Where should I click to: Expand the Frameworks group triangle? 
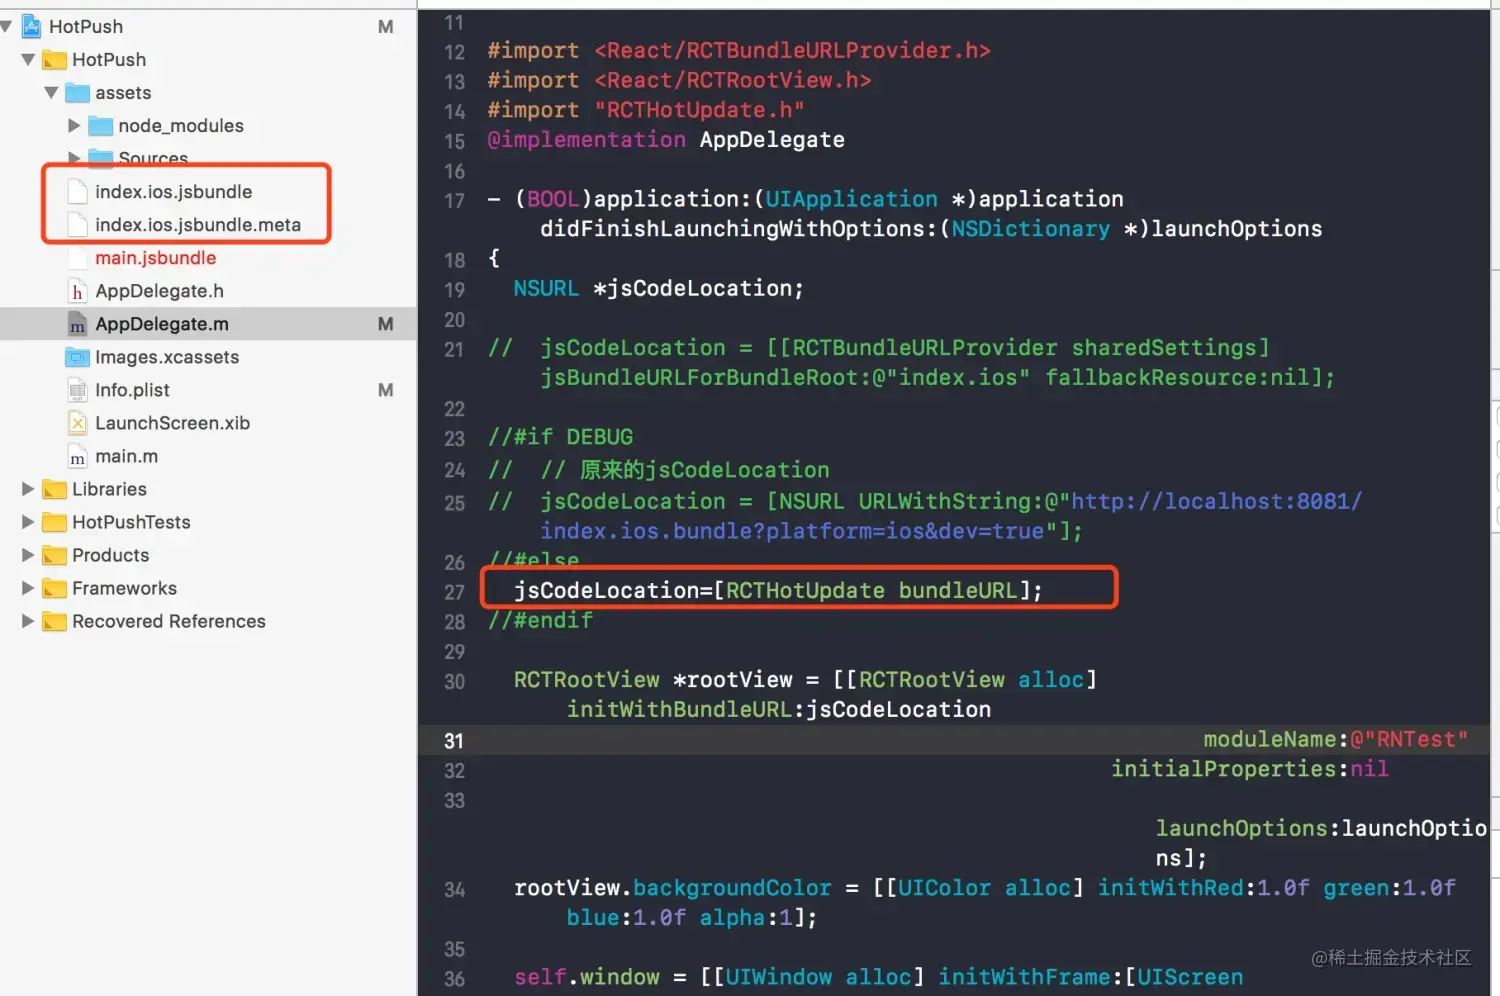(x=28, y=588)
